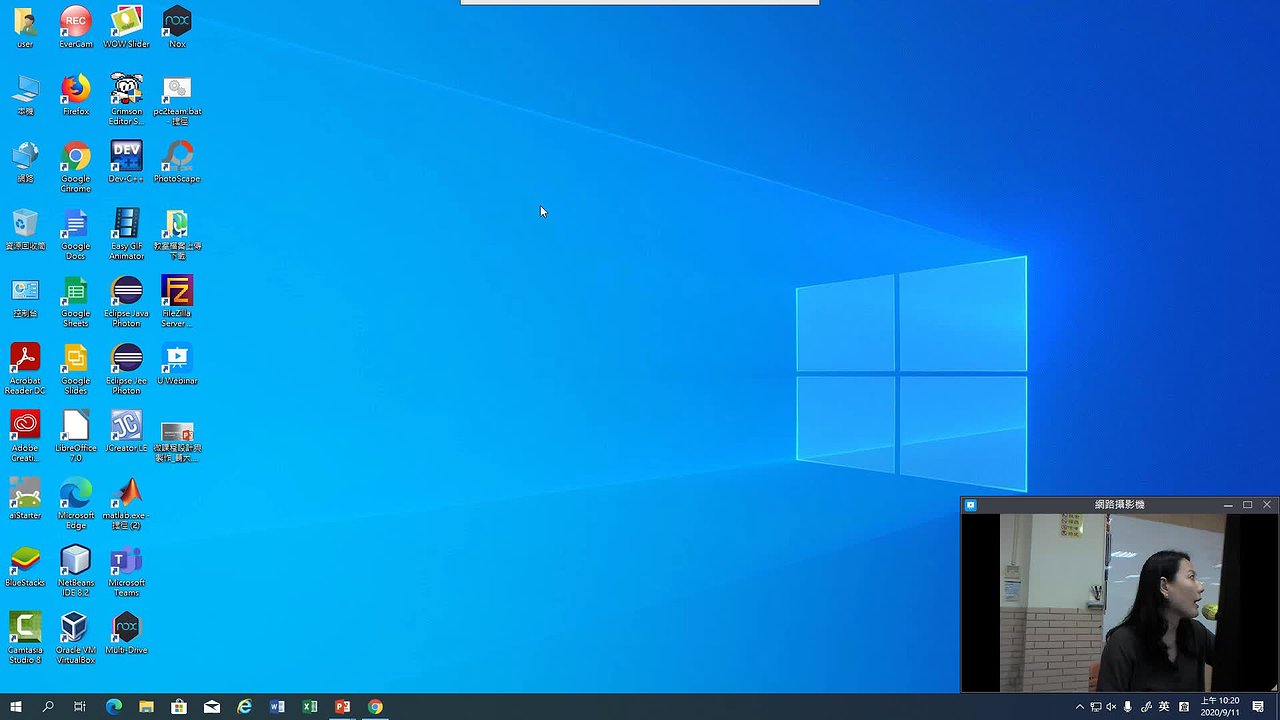
Task: Select the U Webinar desktop icon
Action: pos(177,363)
